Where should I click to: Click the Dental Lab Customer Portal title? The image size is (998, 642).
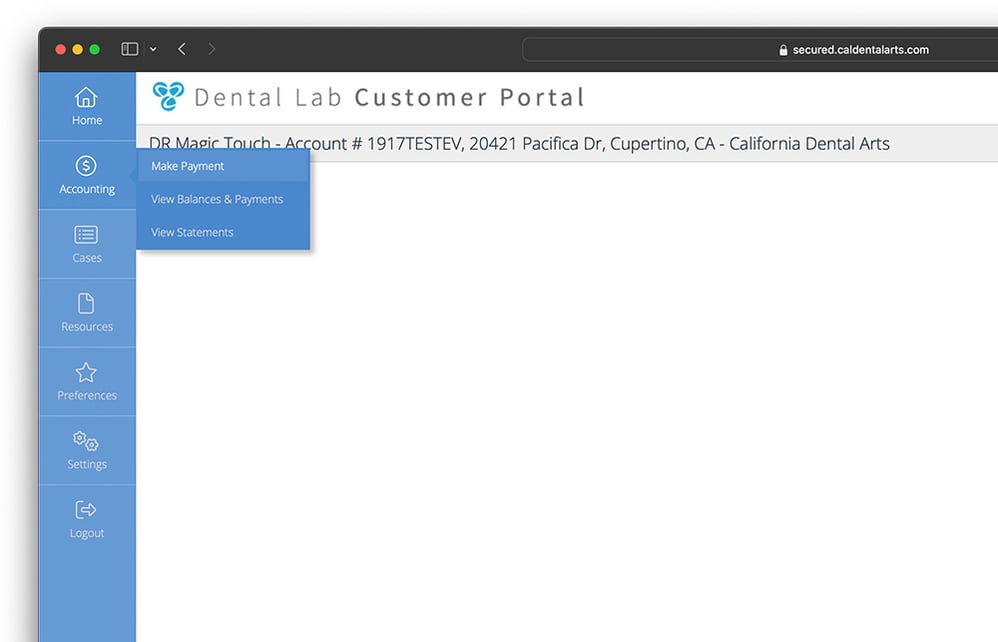(x=389, y=98)
